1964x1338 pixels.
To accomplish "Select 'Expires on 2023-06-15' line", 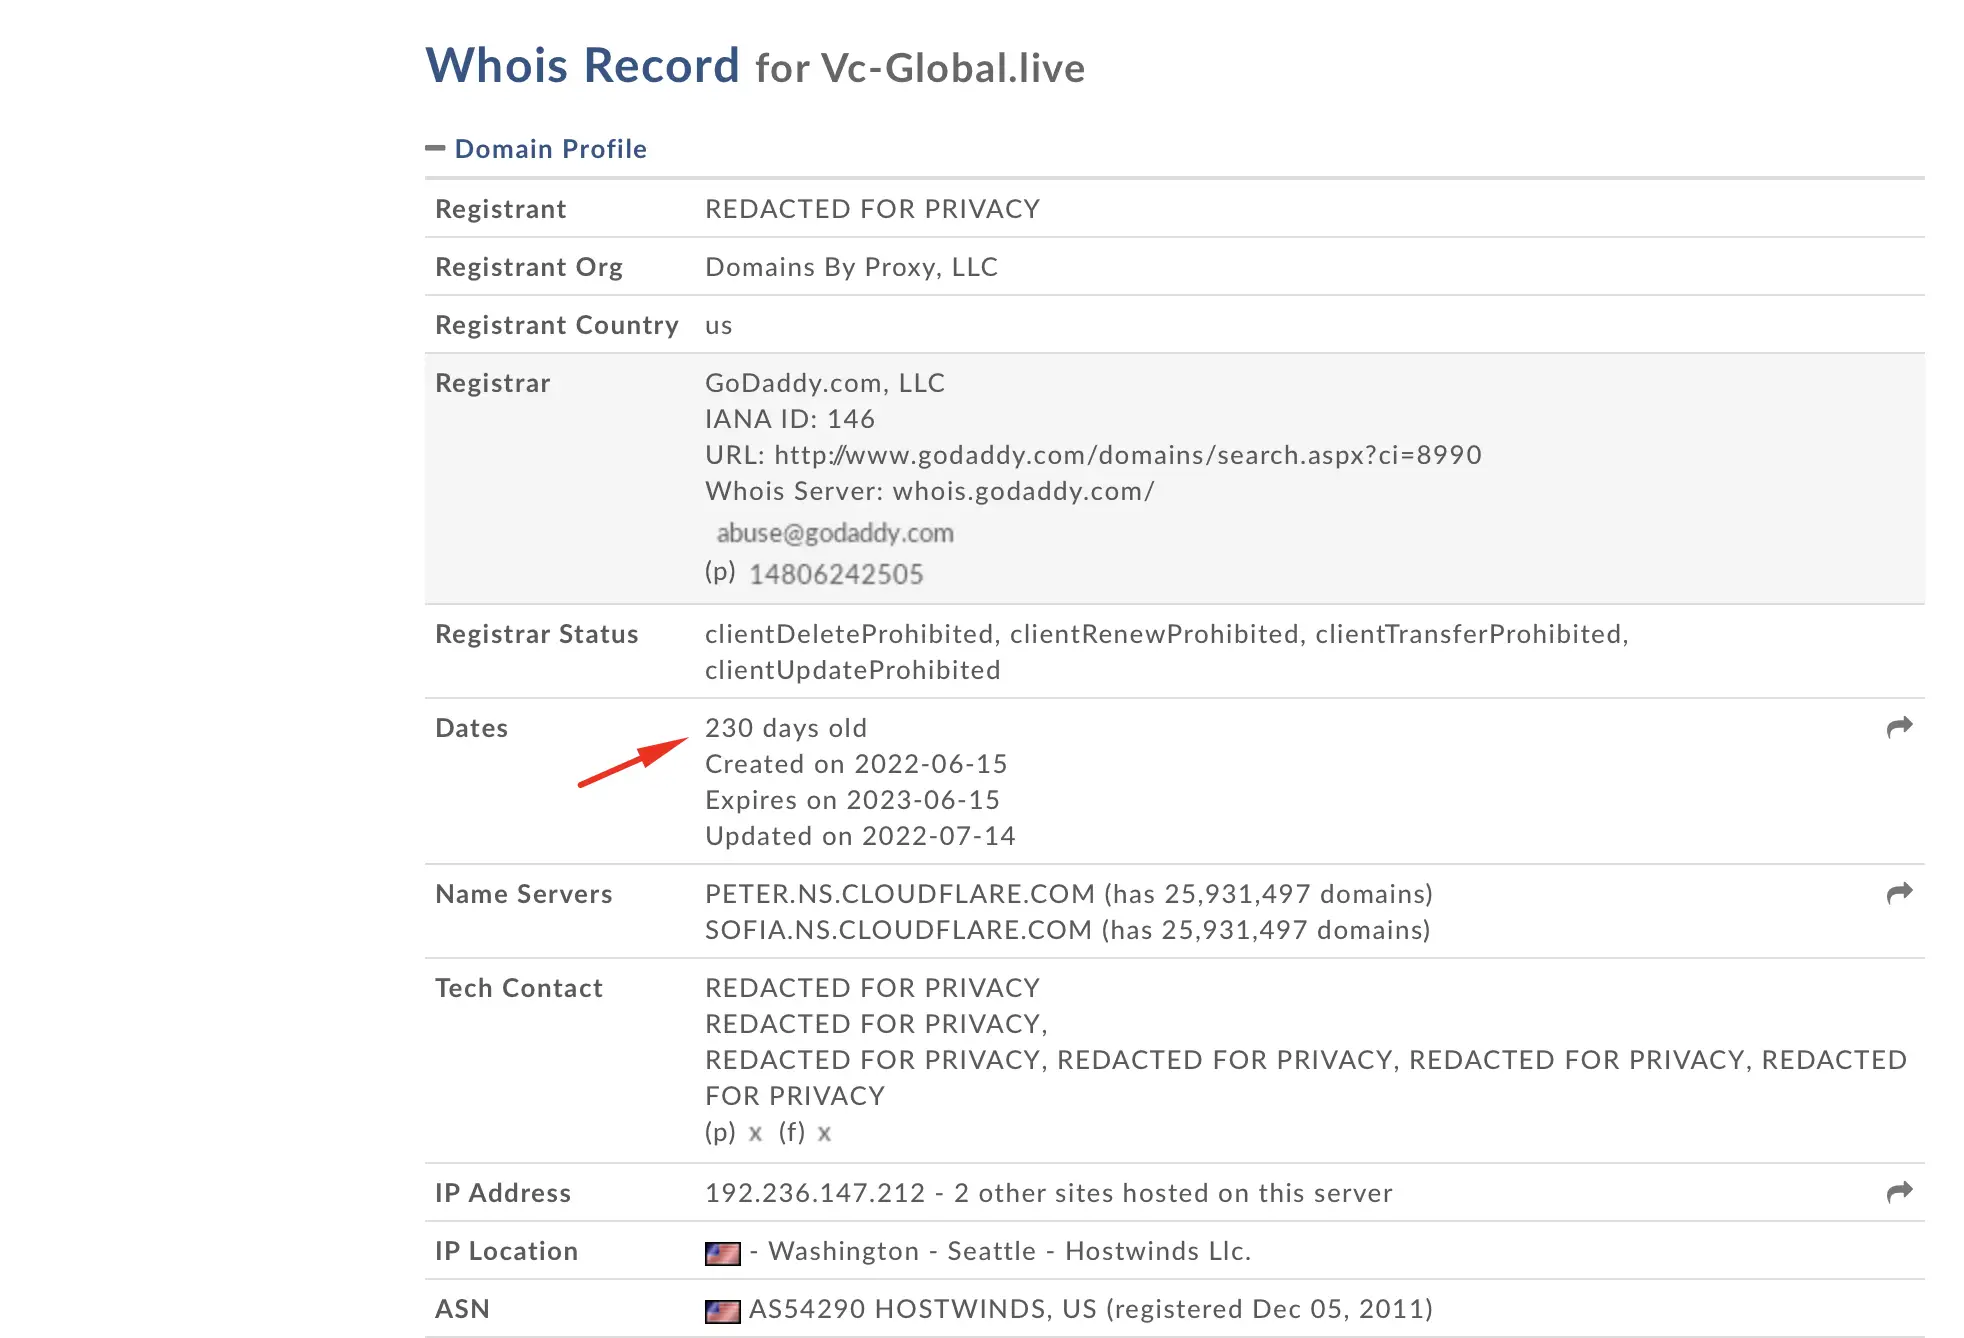I will (x=852, y=800).
